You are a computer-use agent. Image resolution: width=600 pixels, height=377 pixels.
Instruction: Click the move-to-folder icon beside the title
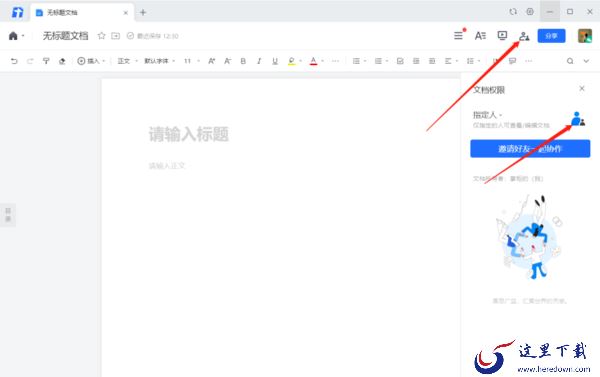tap(116, 36)
